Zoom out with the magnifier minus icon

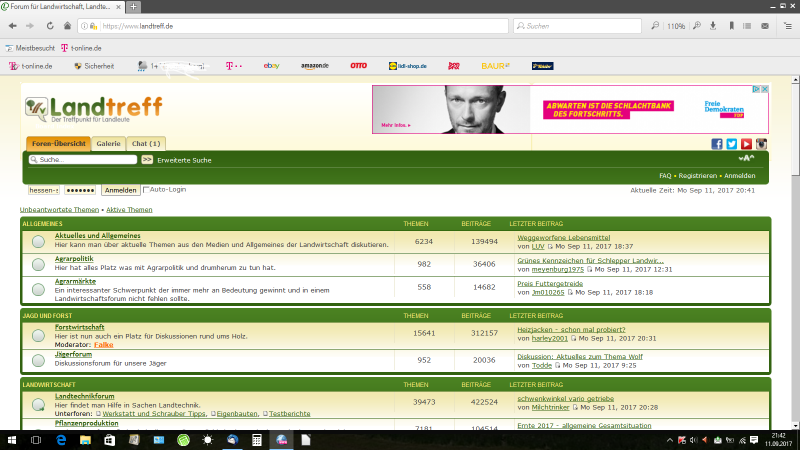pos(655,26)
